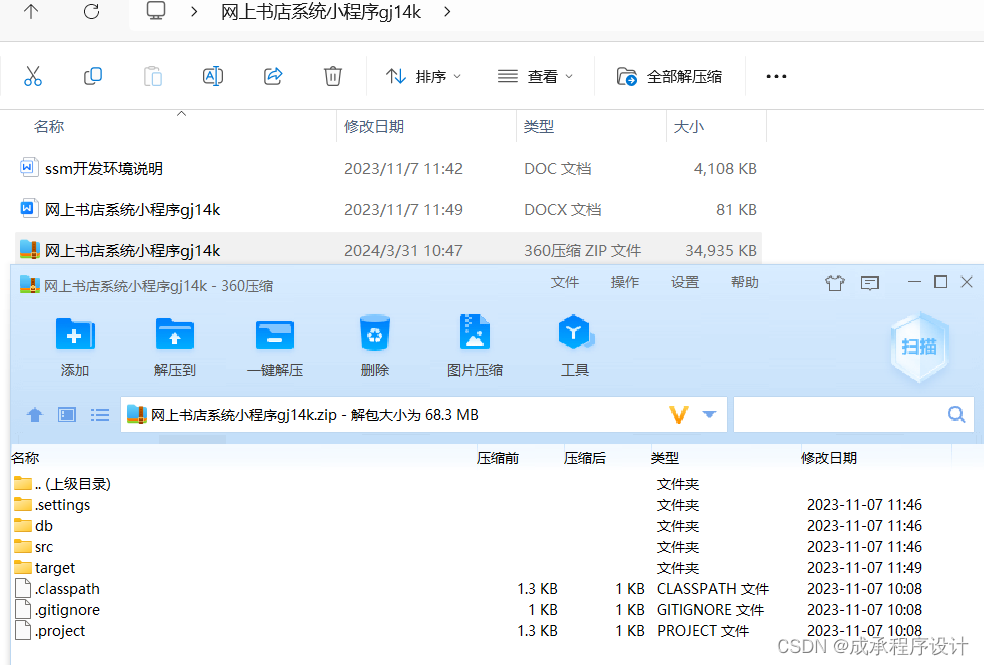Select the target folder in archive
Viewport: 984px width, 665px height.
point(45,568)
